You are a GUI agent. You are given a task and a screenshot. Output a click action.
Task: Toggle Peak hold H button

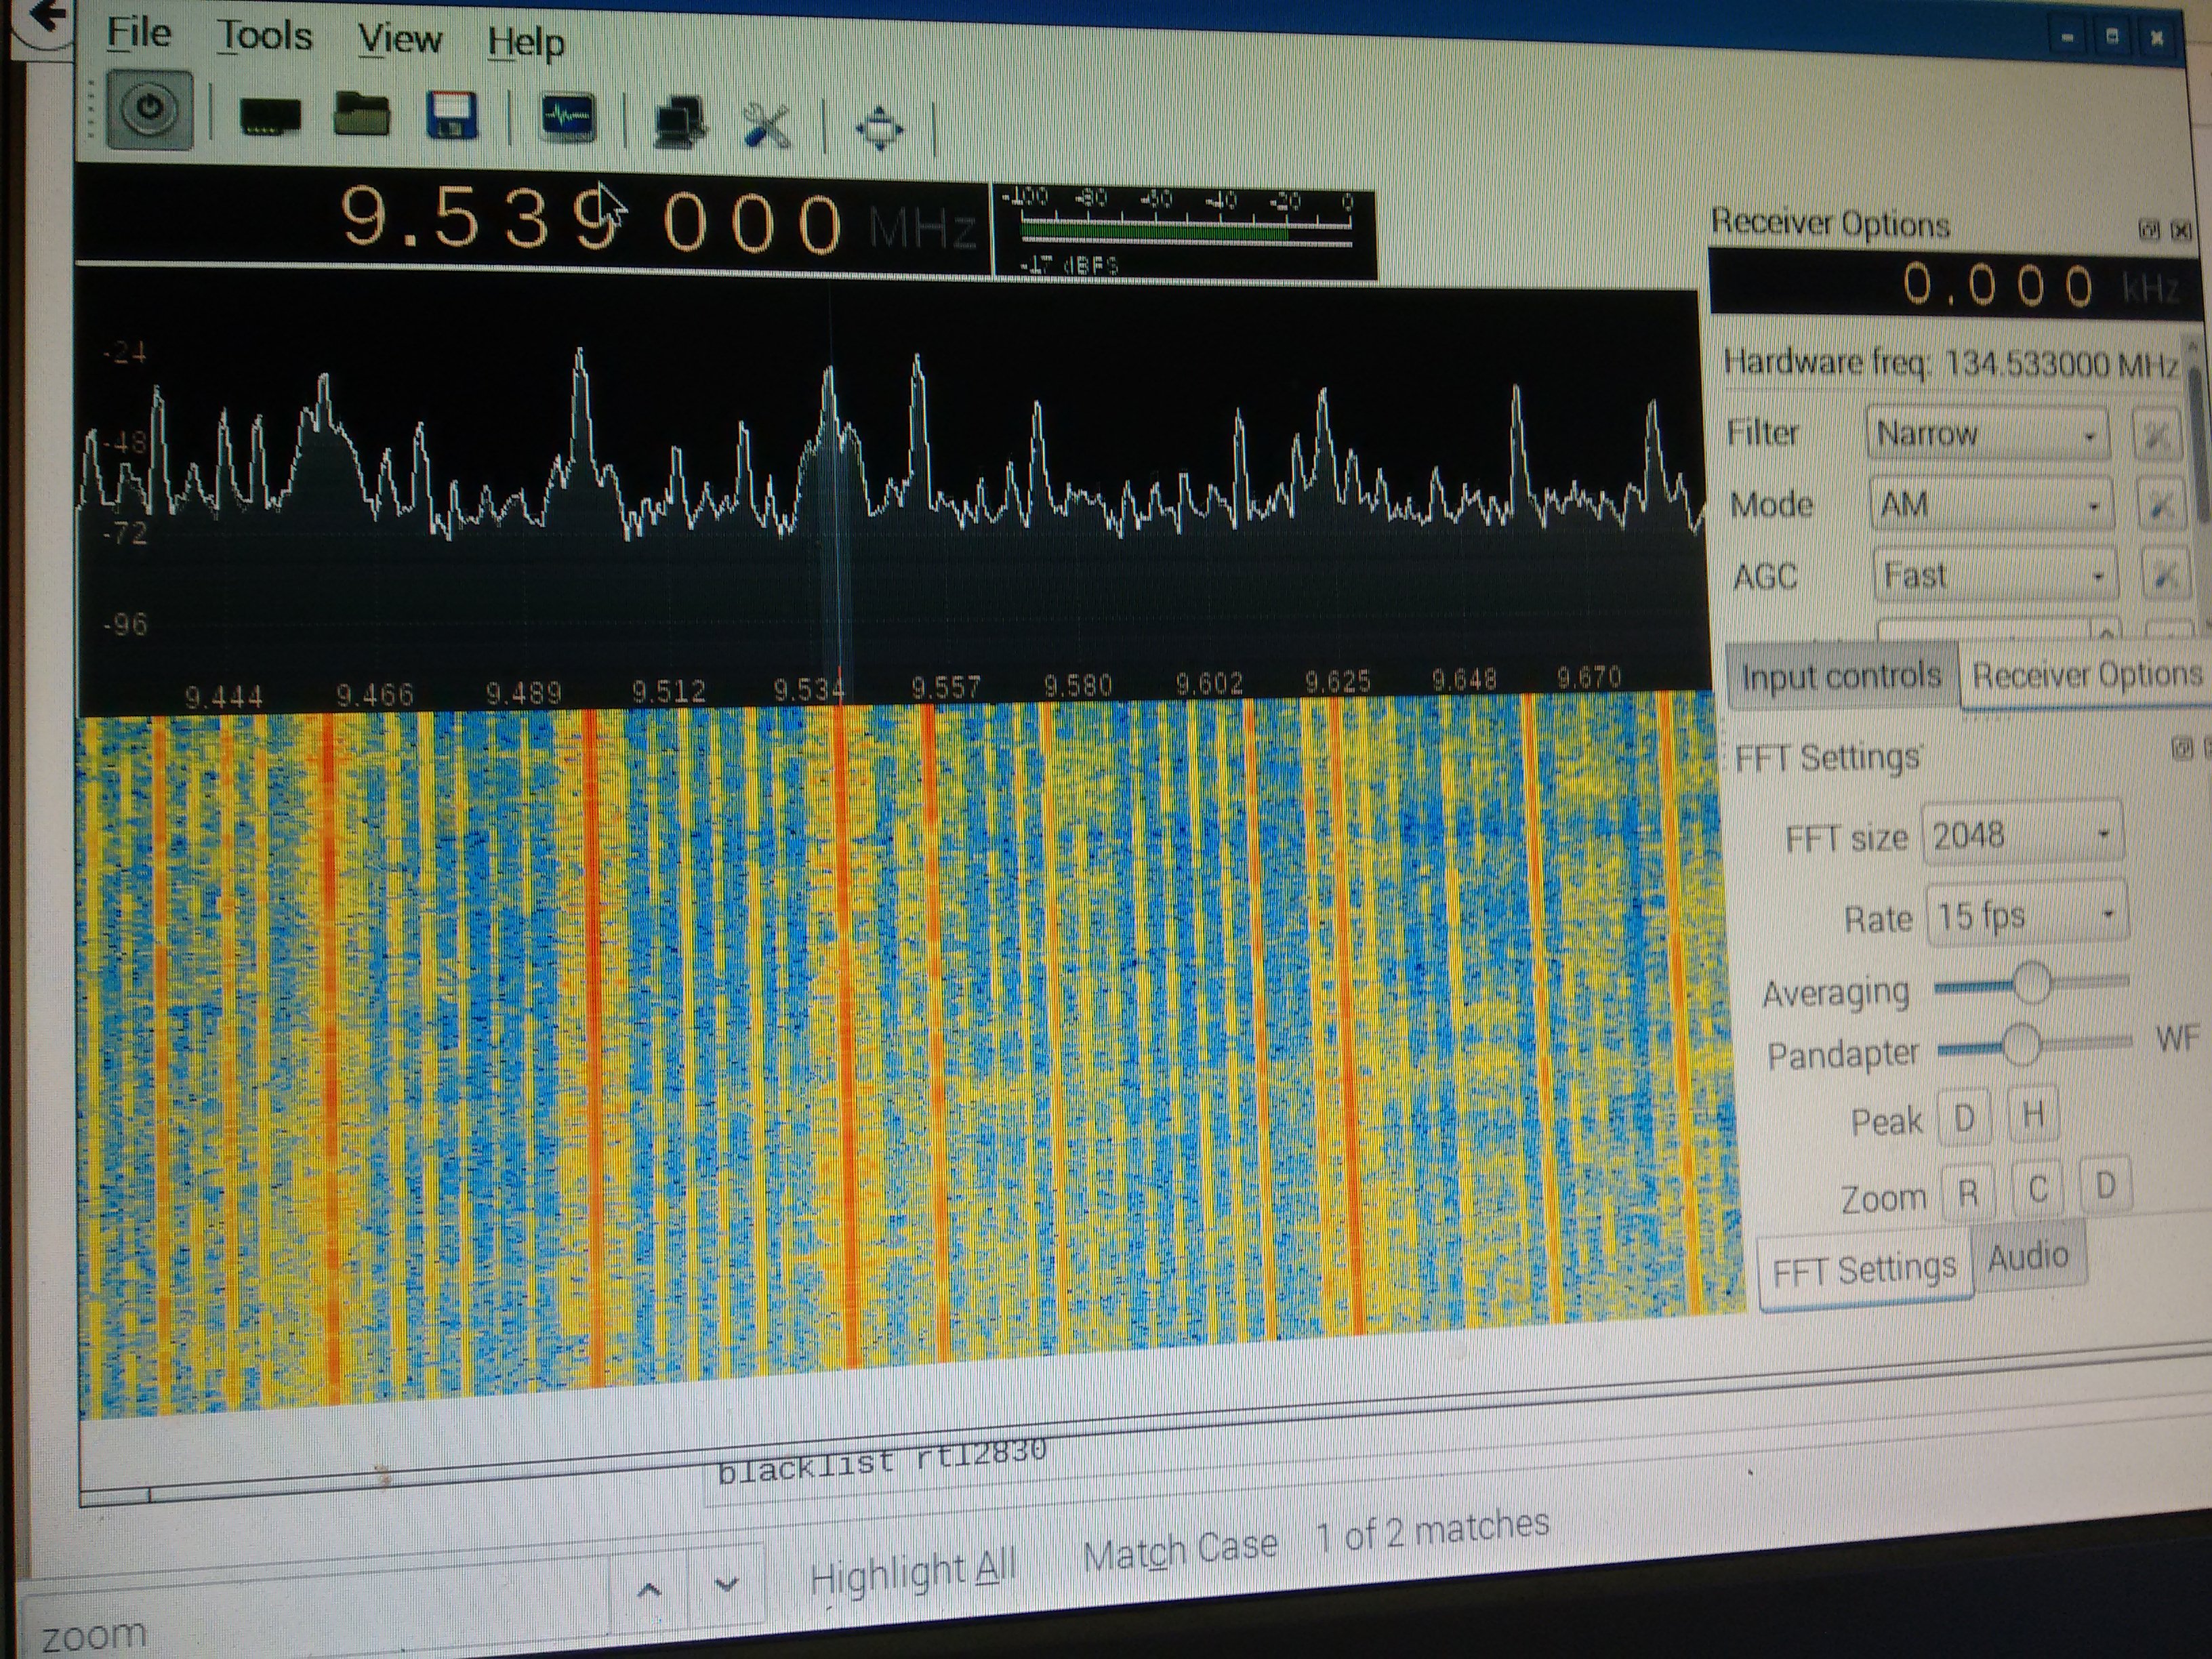(x=2032, y=1114)
